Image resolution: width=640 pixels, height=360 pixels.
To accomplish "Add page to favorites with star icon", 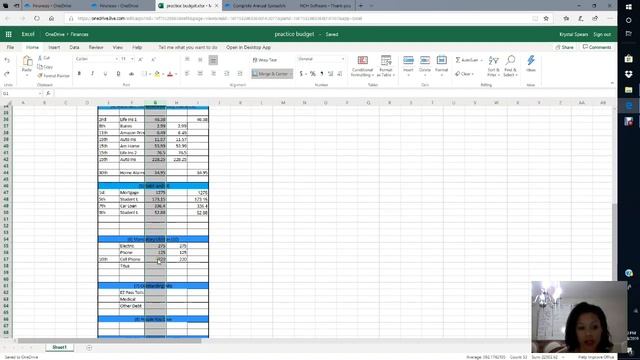I will 546,18.
